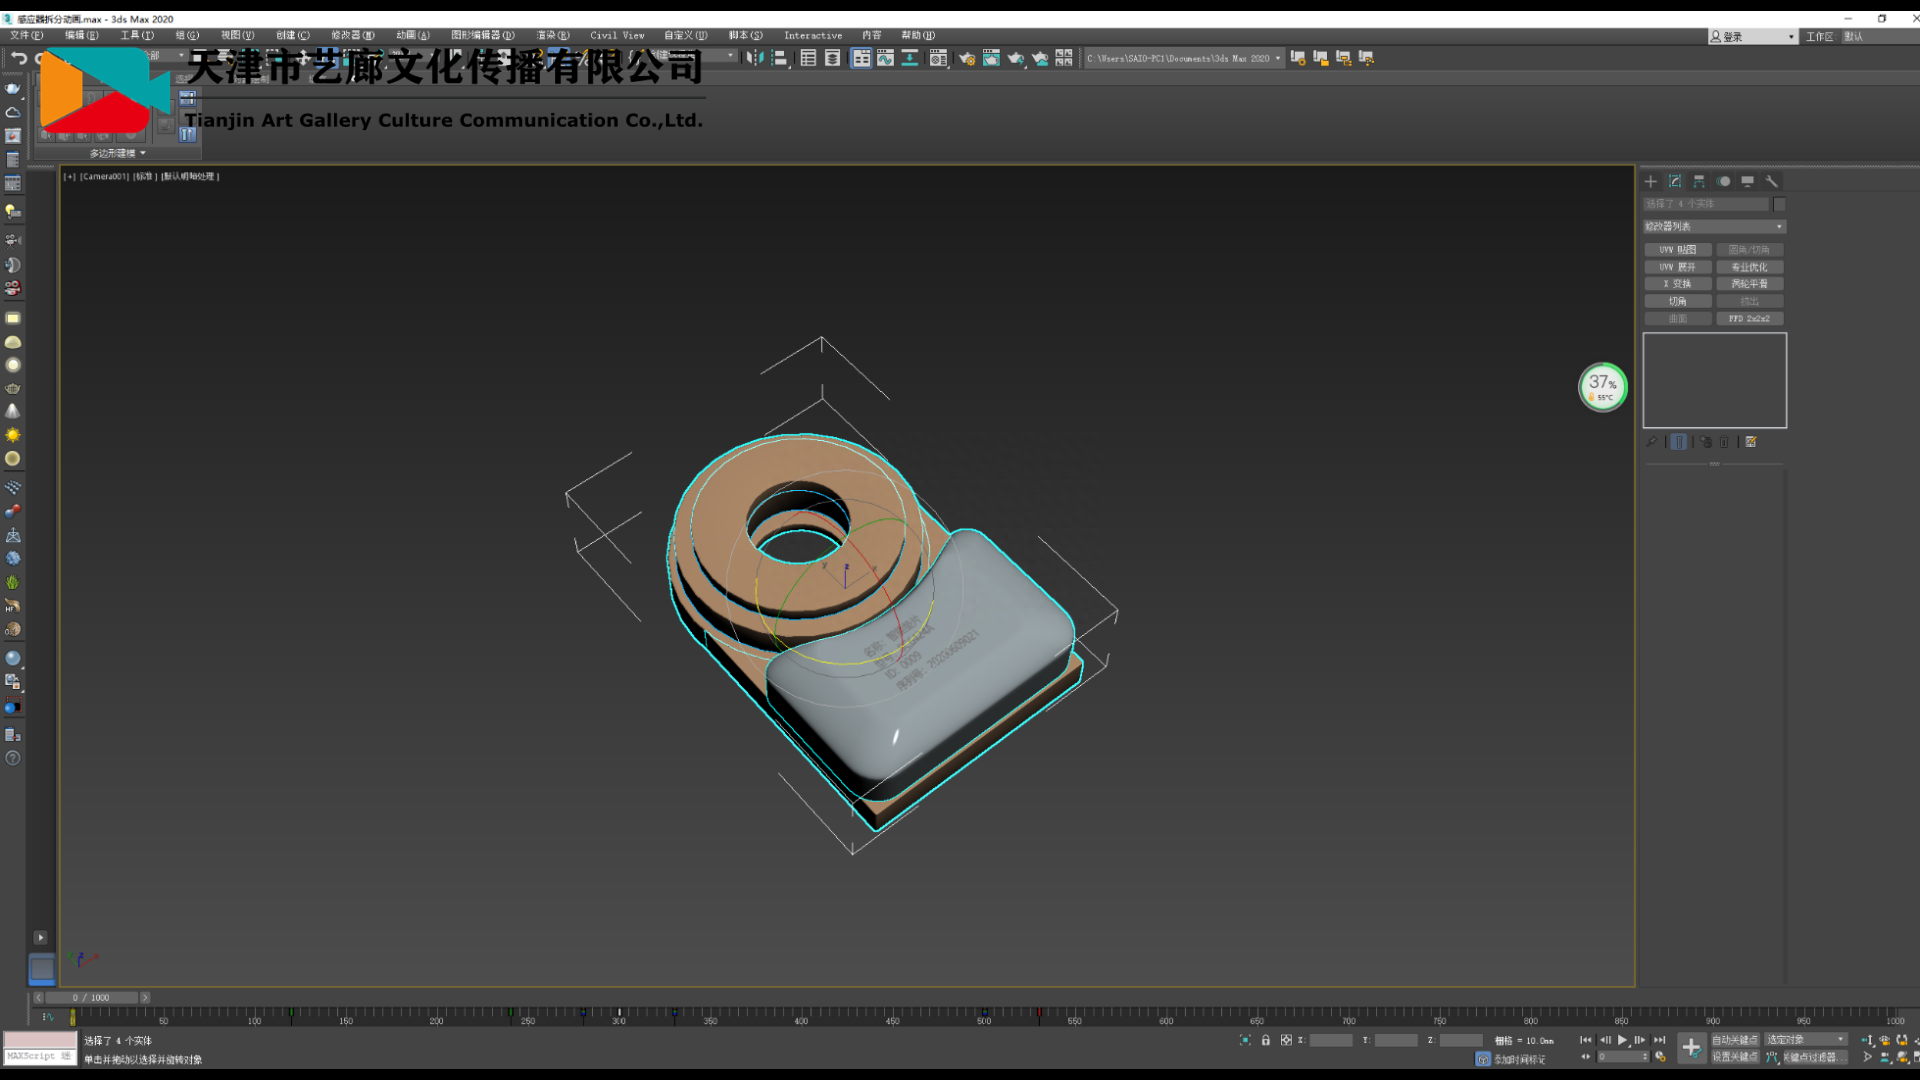
Task: Click the object color swatch beside name field
Action: (x=1779, y=204)
